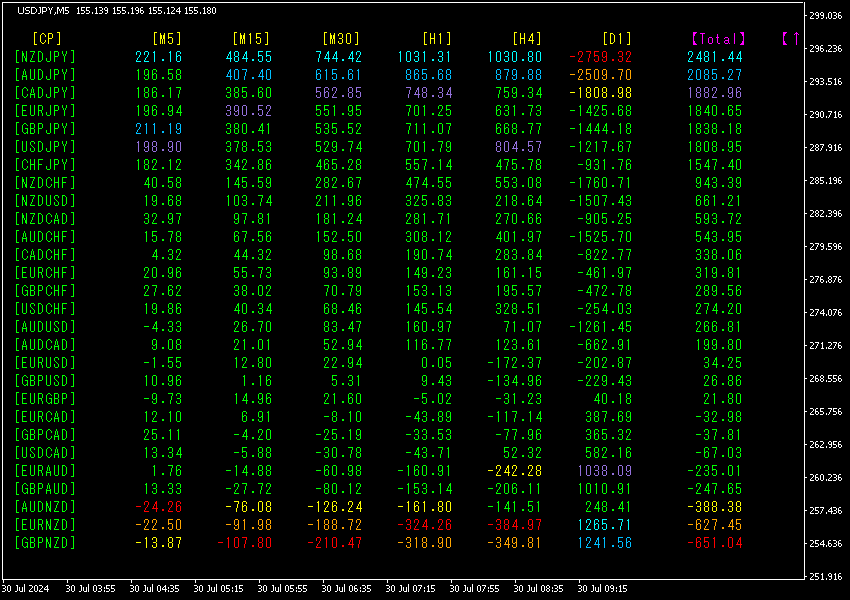Select the [EURAUD] pair label
Image resolution: width=850 pixels, height=600 pixels.
pos(45,471)
